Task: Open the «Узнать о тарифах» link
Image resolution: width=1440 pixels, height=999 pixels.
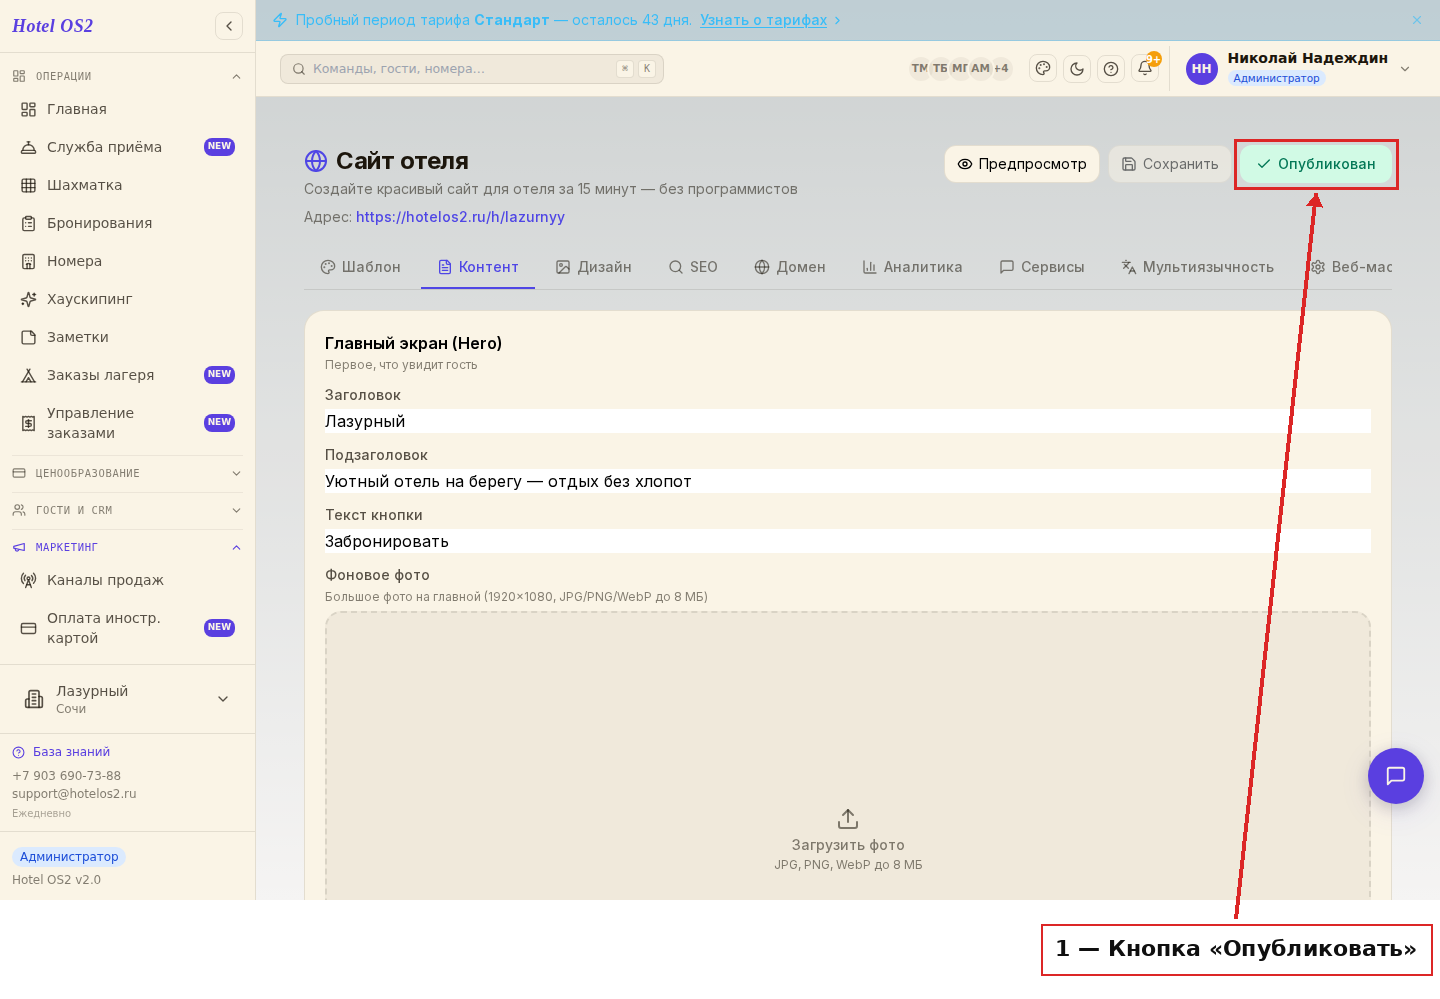Action: tap(764, 20)
